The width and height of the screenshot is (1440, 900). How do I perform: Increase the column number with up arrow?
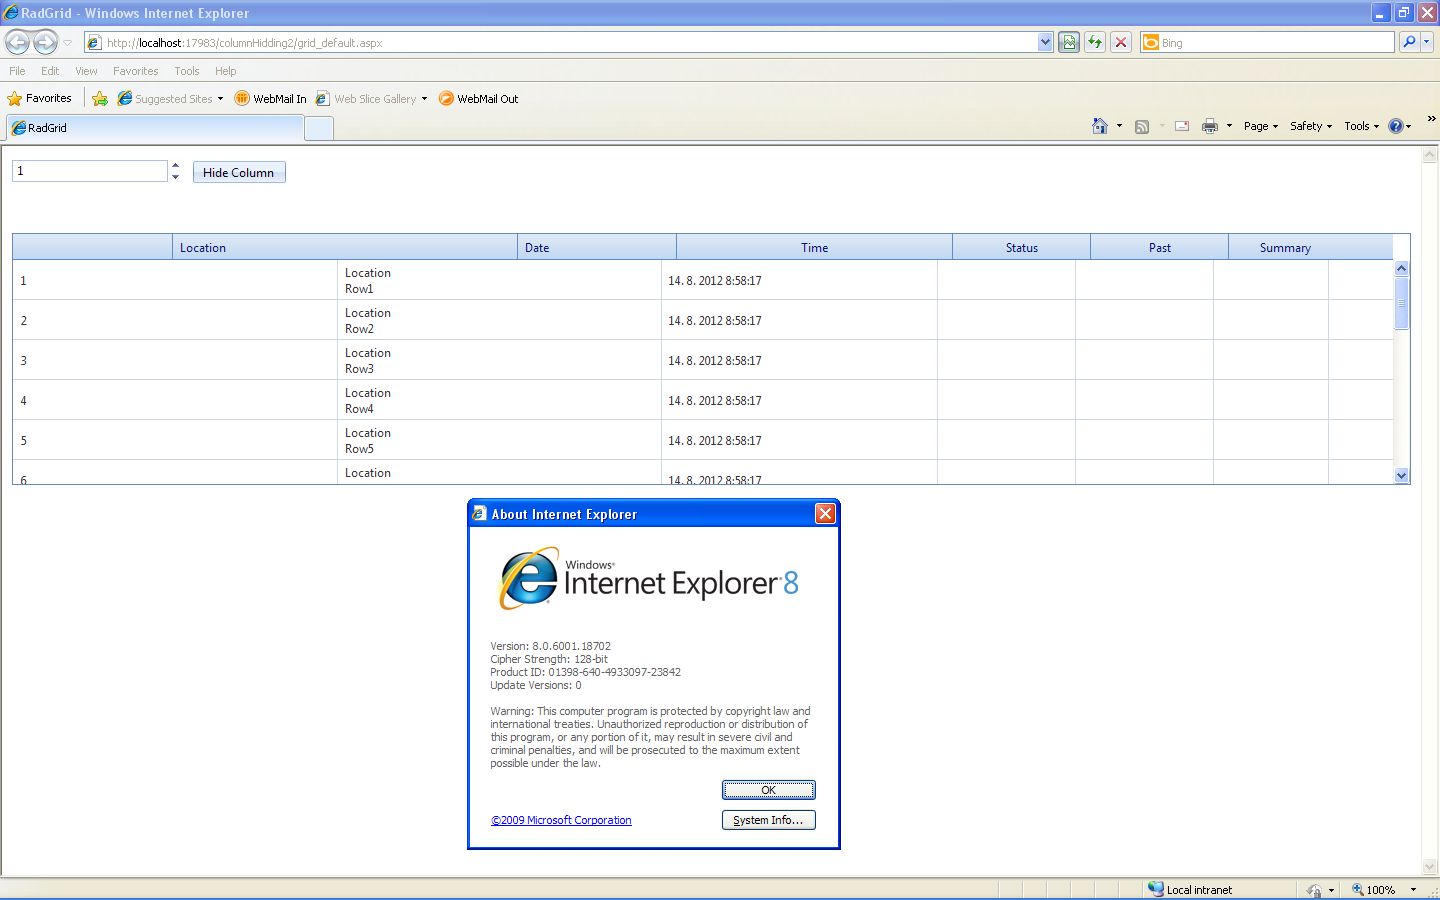pyautogui.click(x=175, y=165)
